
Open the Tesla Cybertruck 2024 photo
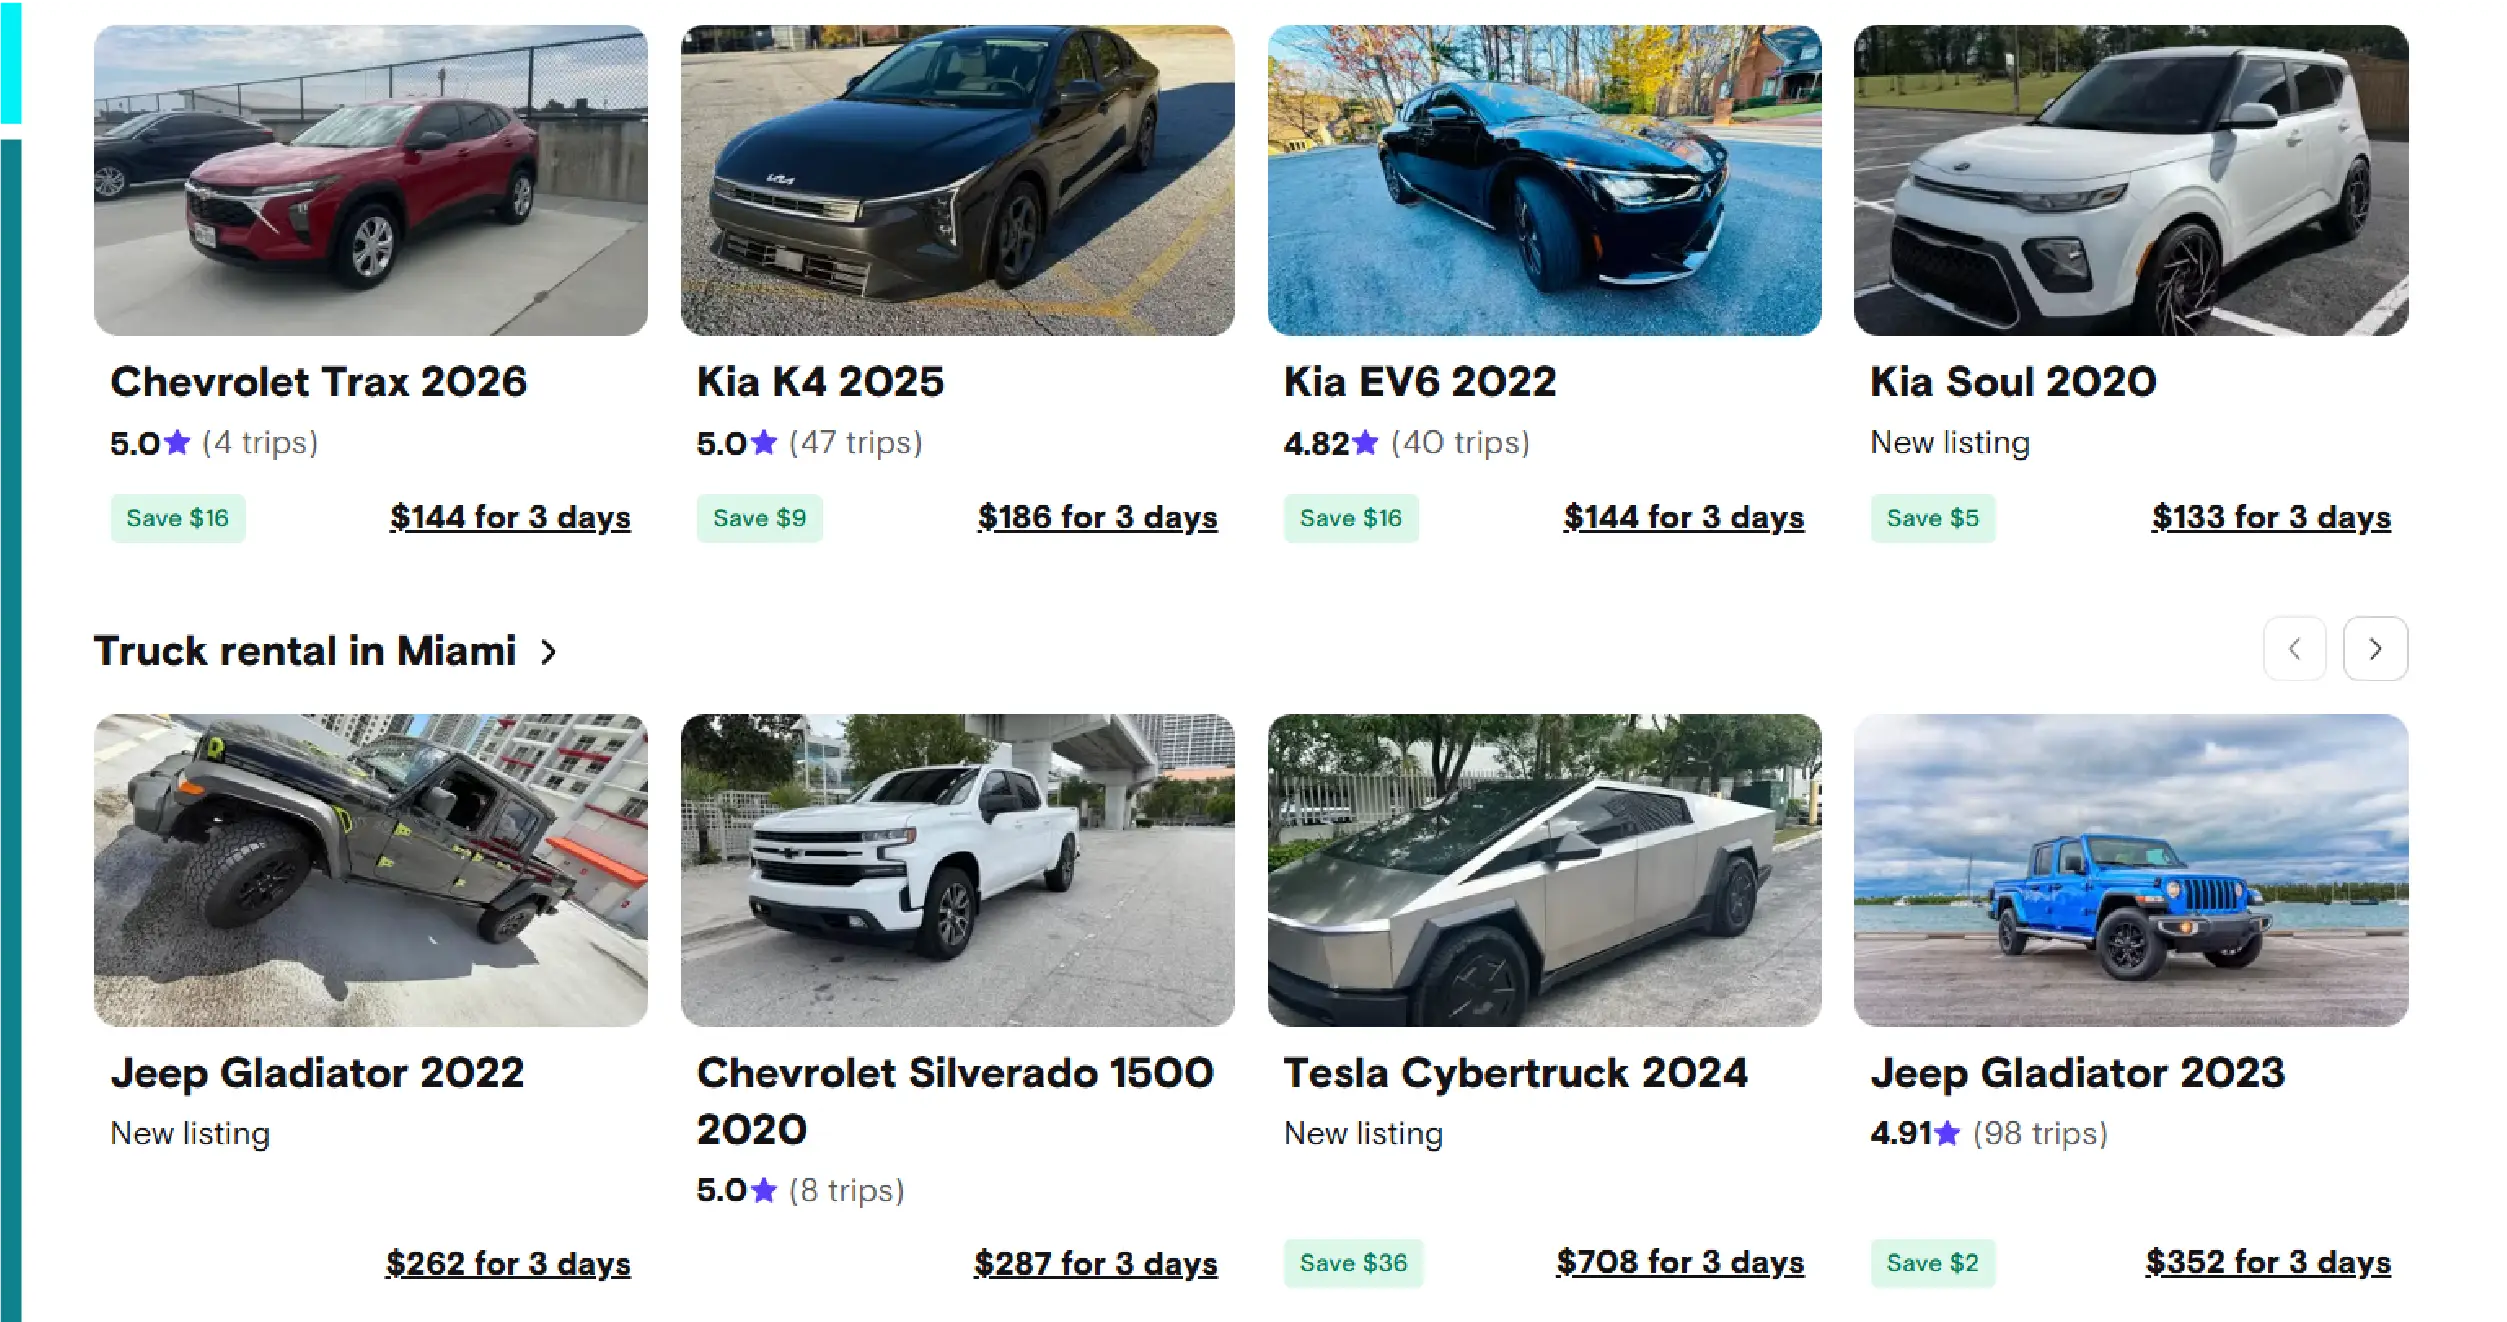pos(1544,869)
